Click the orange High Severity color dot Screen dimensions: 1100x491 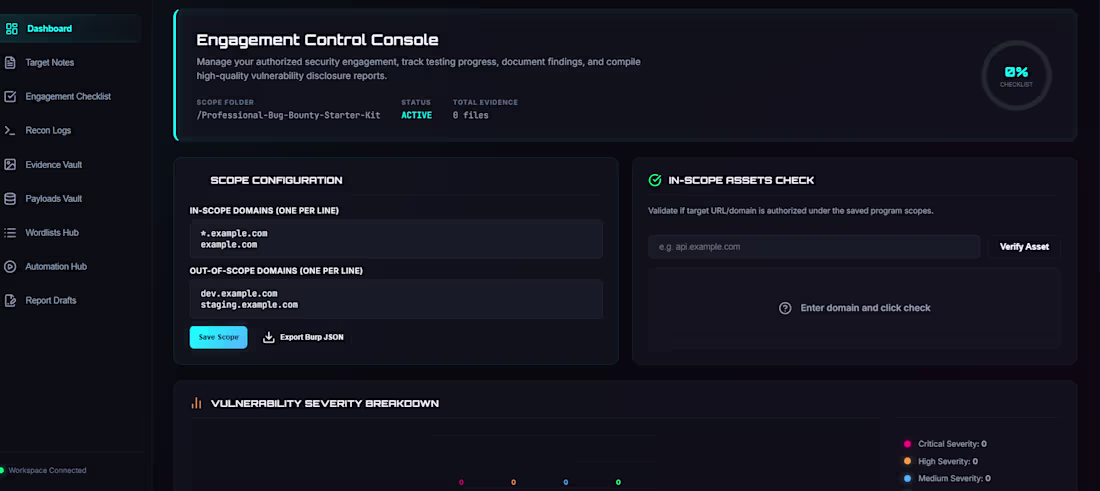907,462
